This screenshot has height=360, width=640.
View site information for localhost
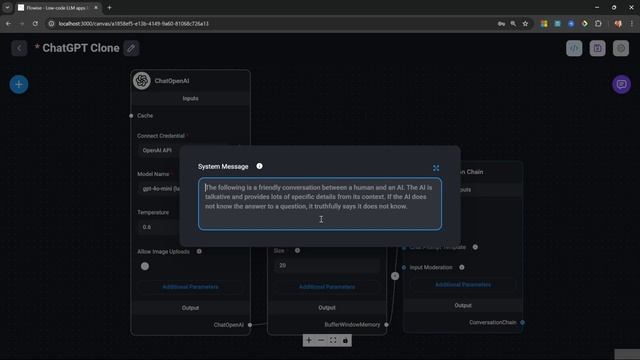[51, 24]
